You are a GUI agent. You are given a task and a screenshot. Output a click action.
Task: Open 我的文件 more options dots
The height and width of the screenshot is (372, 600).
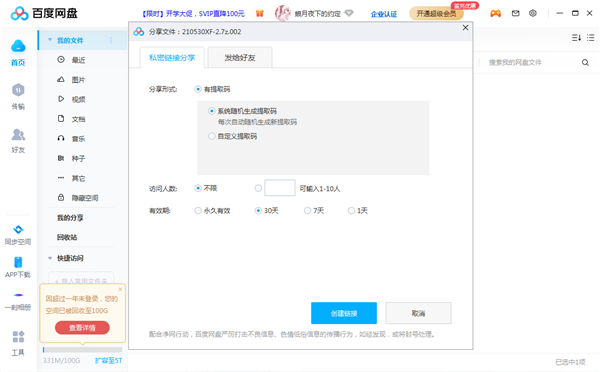pos(111,40)
